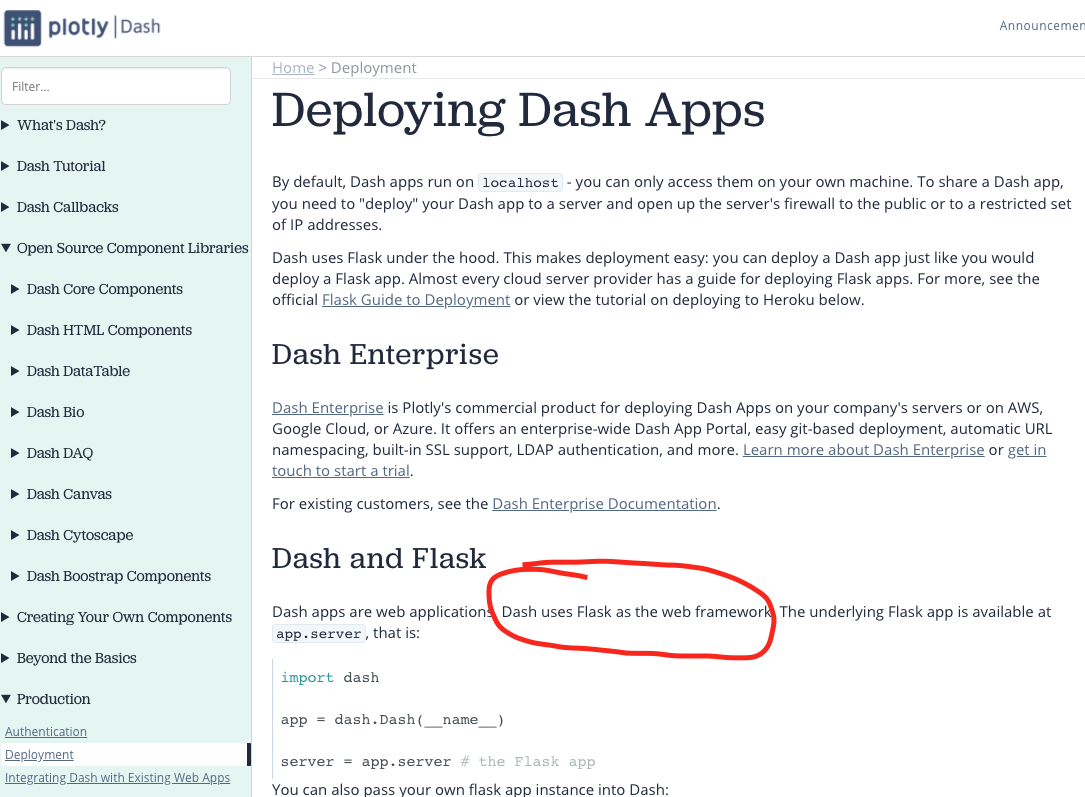Open Dash Enterprise Documentation link
This screenshot has width=1085, height=797.
604,504
